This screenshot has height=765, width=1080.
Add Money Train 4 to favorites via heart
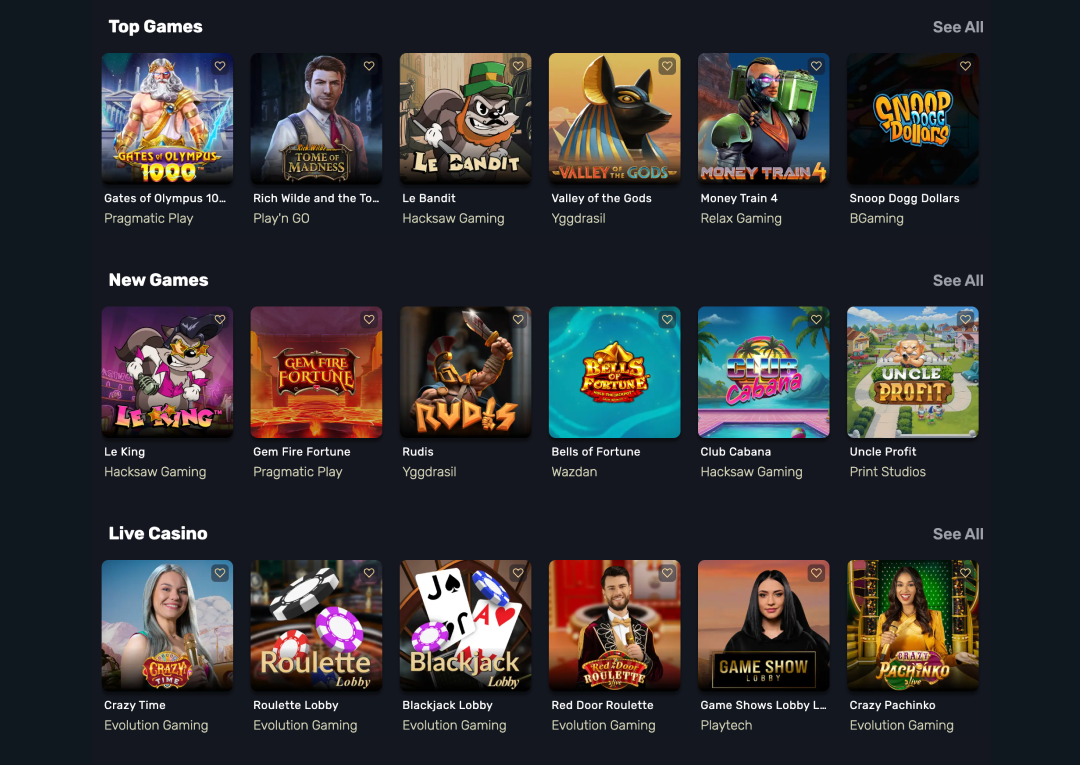(816, 66)
